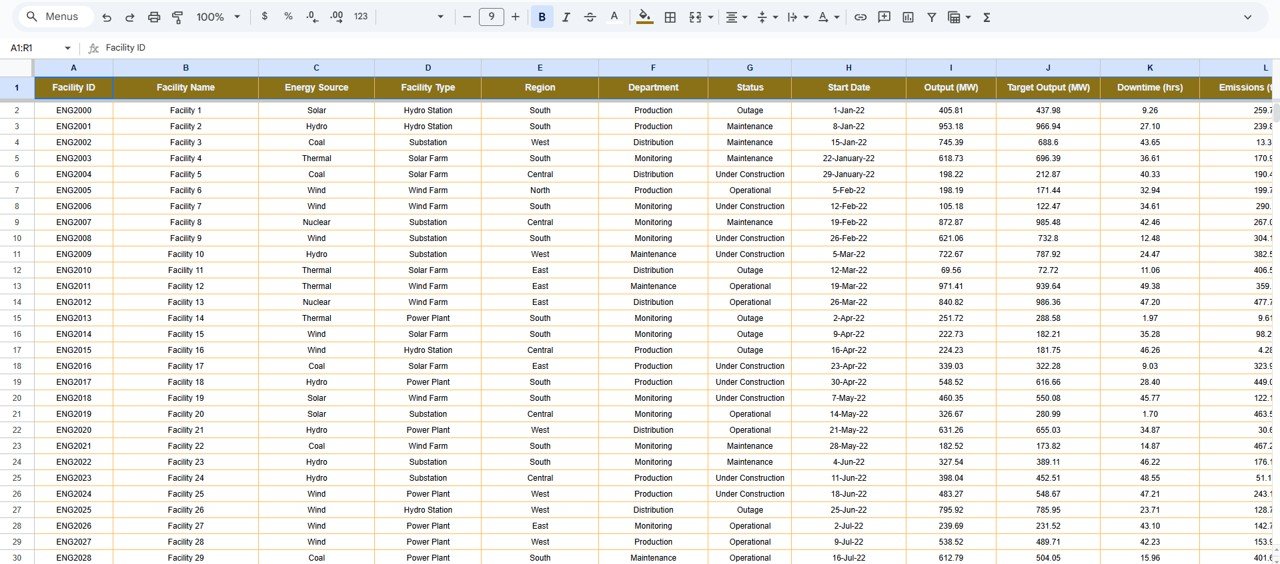Open the Functions sigma icon
This screenshot has width=1280, height=564.
click(x=987, y=17)
